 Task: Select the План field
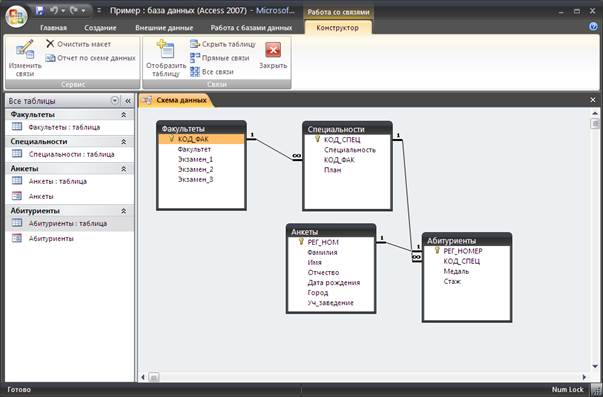pos(347,170)
